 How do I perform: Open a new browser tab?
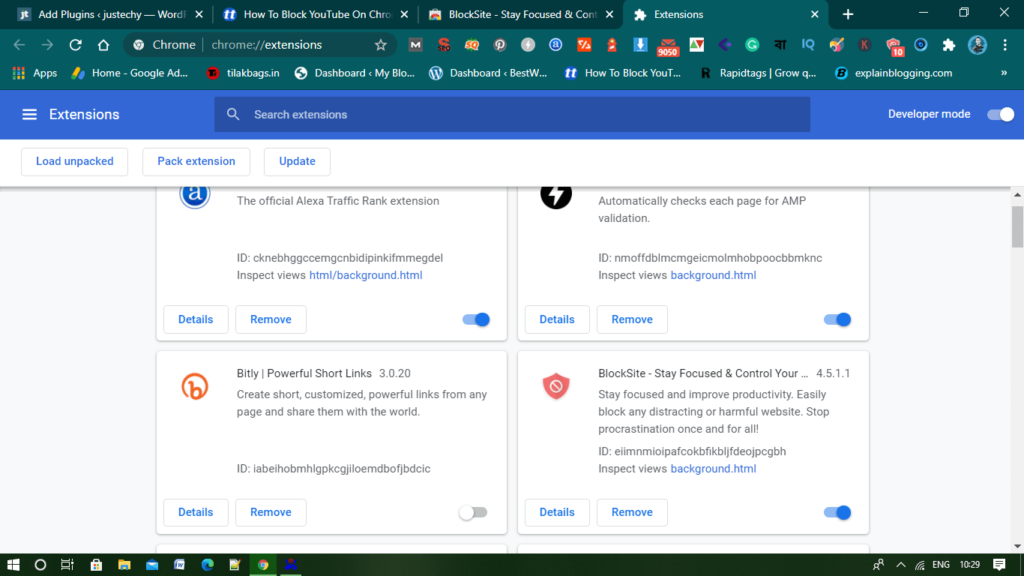pyautogui.click(x=848, y=14)
